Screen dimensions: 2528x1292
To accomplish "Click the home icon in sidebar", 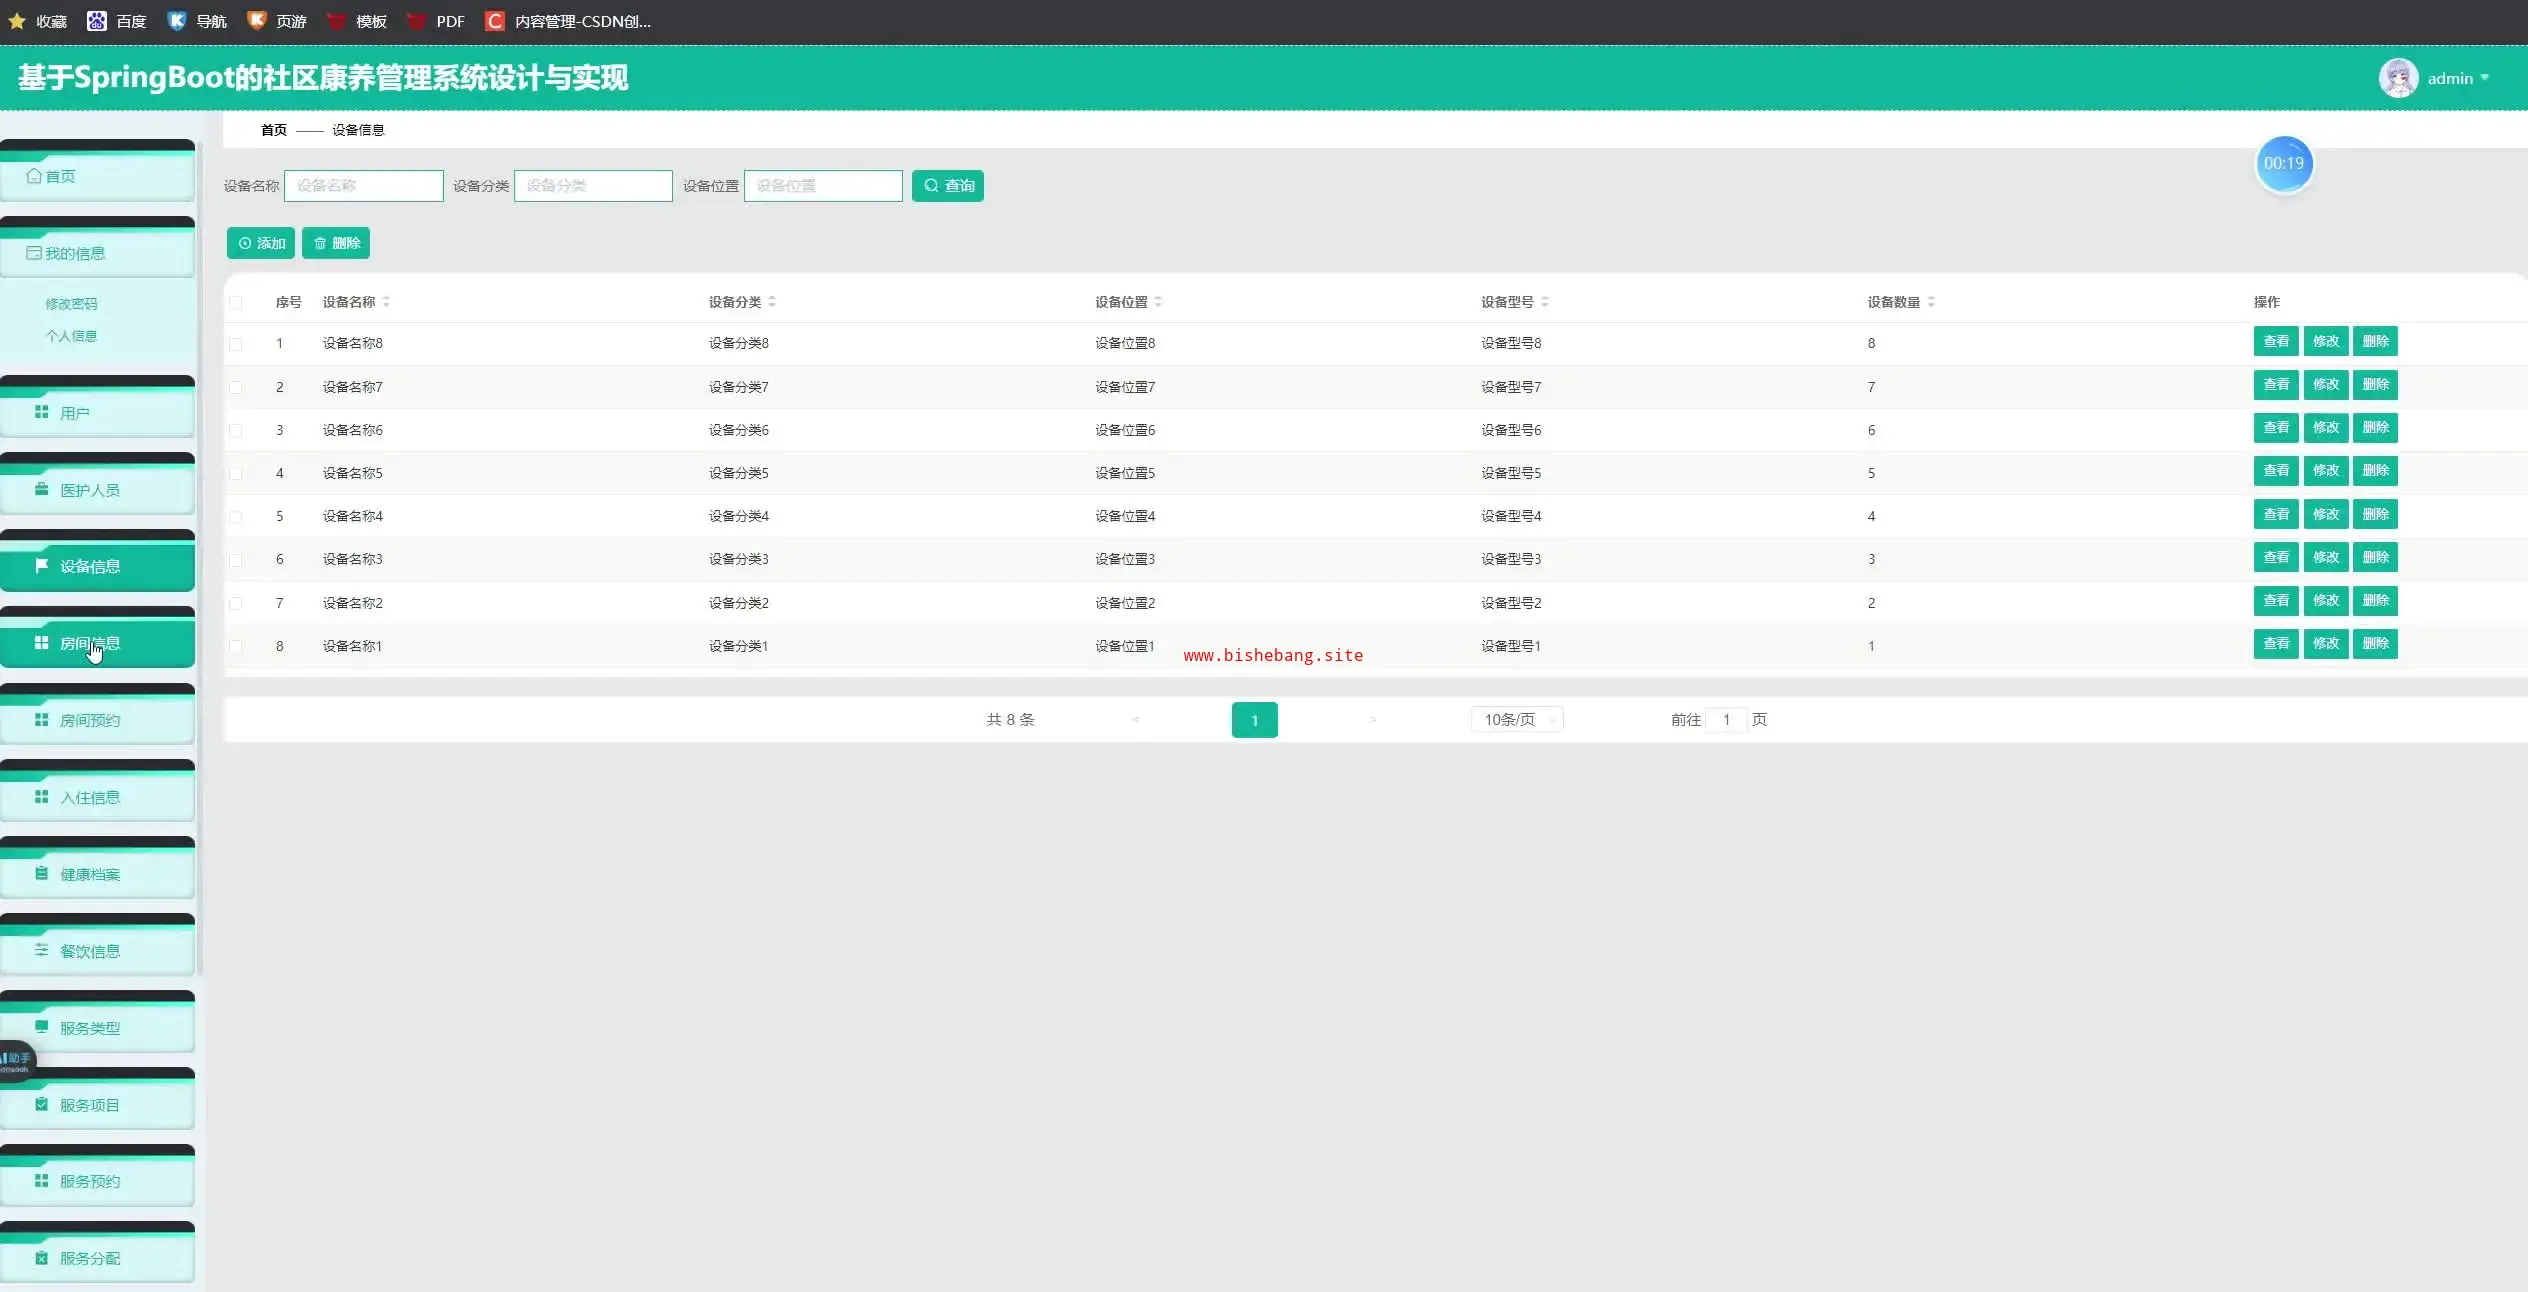I will pos(34,176).
